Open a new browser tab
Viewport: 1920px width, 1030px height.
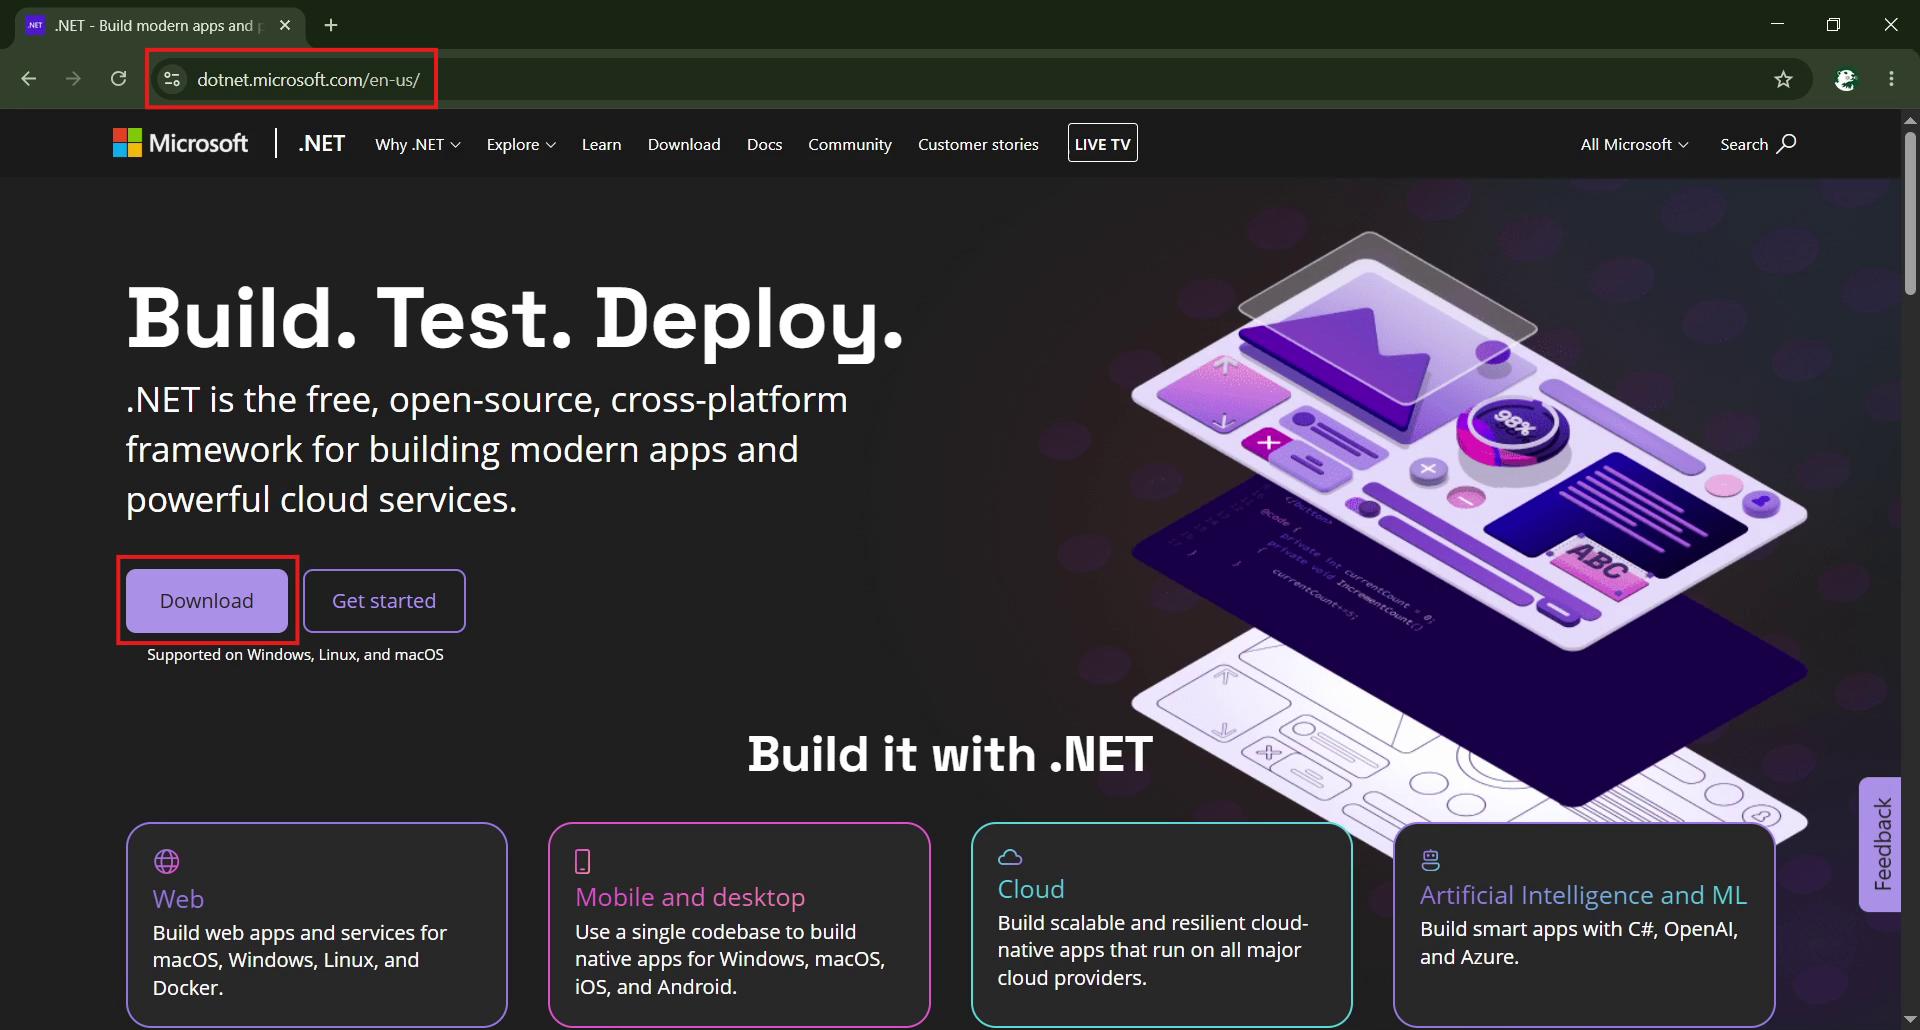[x=331, y=25]
